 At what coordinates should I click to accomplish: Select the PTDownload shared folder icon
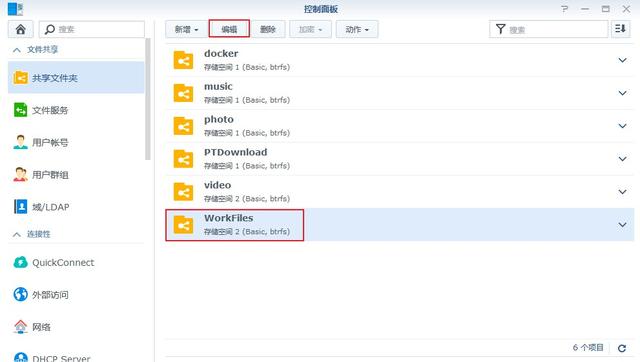point(183,159)
